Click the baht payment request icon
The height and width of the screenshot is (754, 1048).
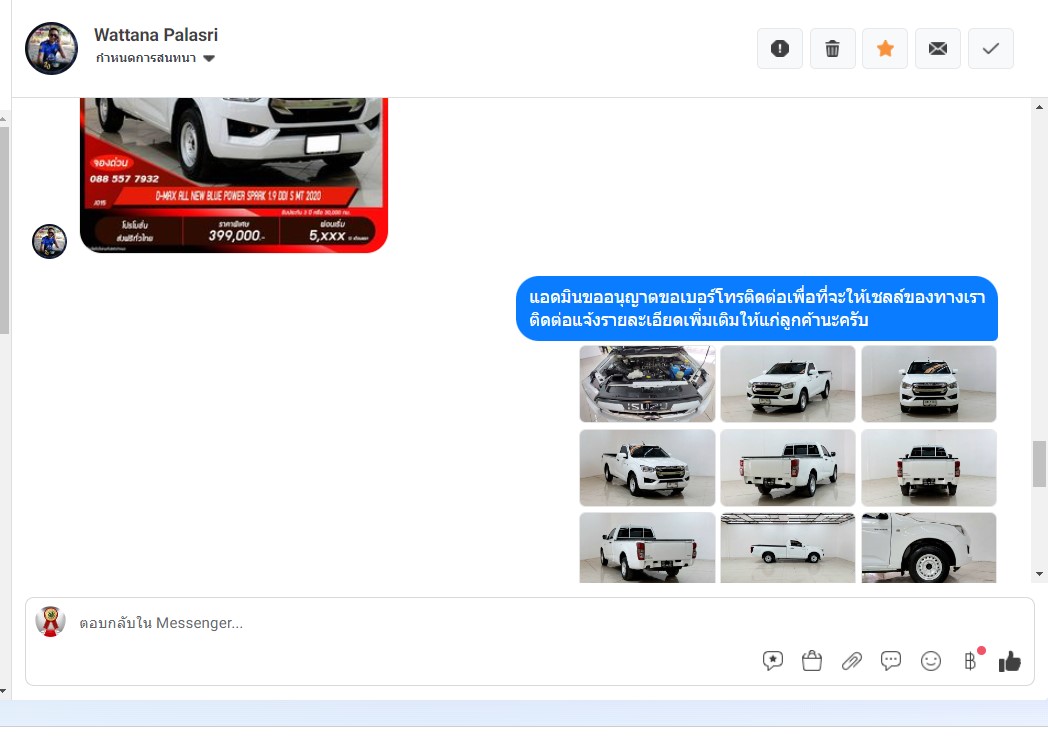point(969,661)
